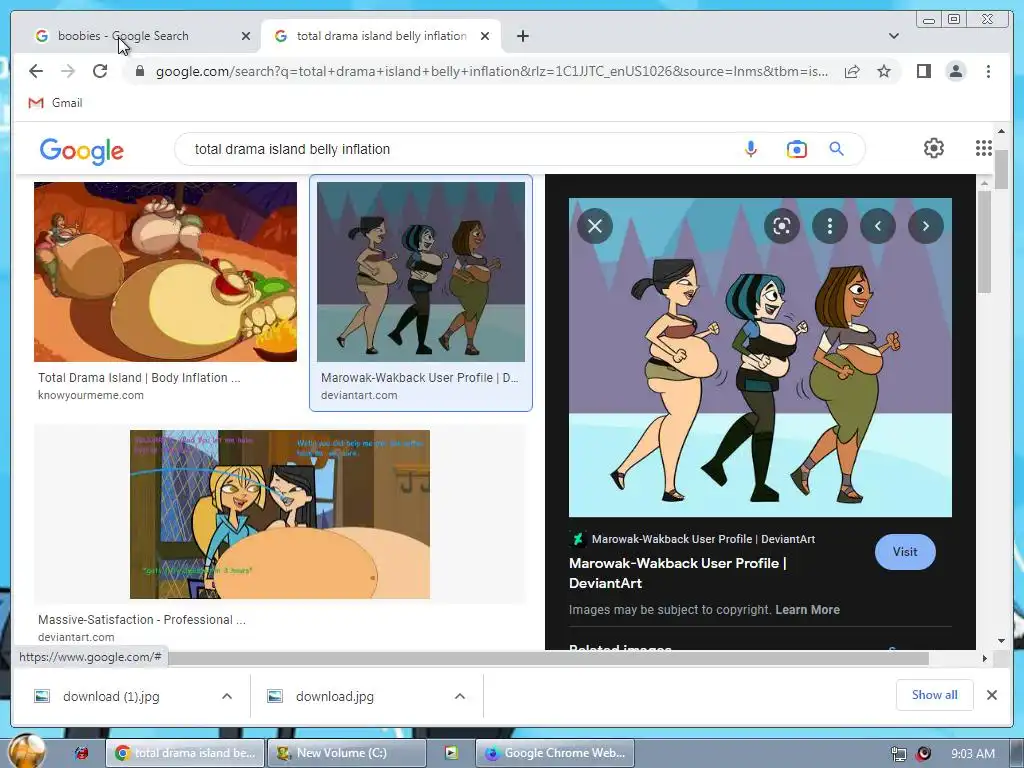
Task: Open the Learn More copyright link
Action: click(x=807, y=609)
